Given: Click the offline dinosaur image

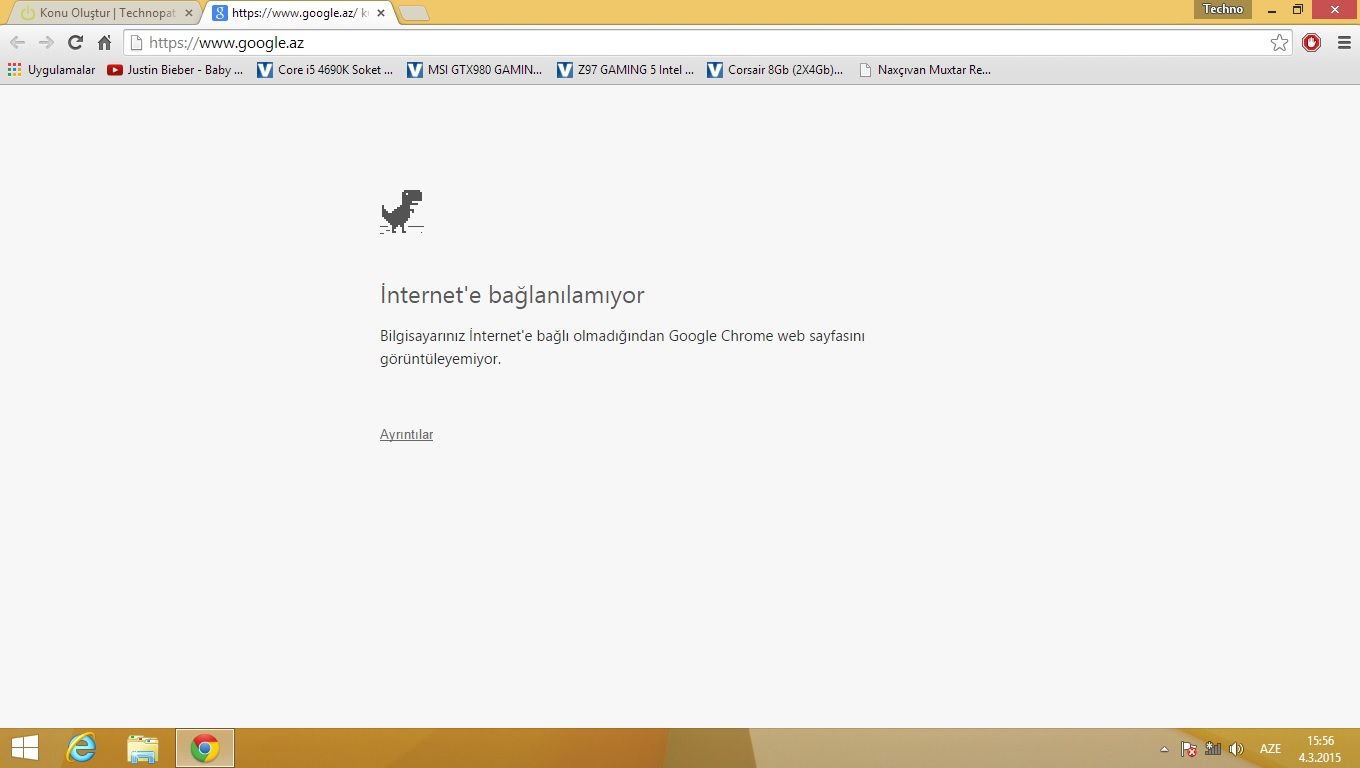Looking at the screenshot, I should coord(402,211).
